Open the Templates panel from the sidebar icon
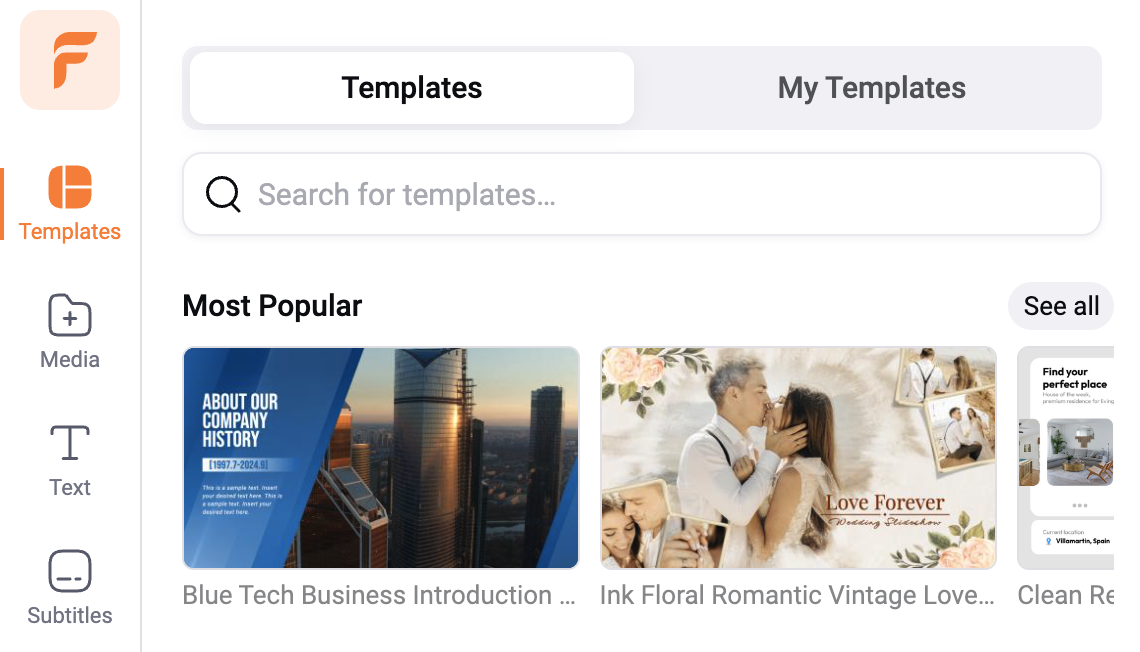The image size is (1140, 652). 70,188
